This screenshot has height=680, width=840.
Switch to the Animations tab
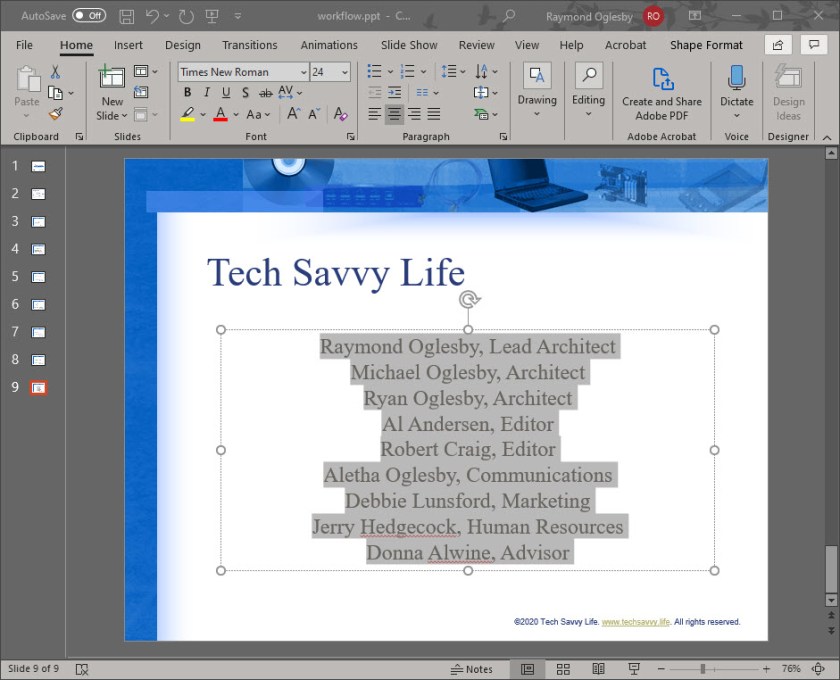click(x=329, y=45)
